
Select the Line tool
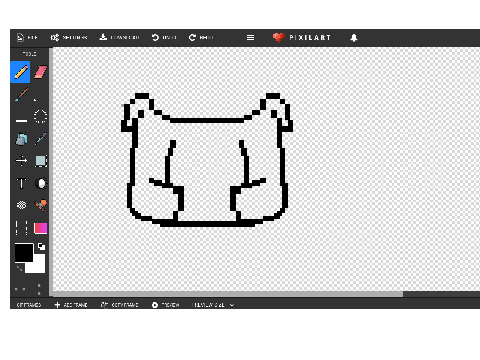21,120
